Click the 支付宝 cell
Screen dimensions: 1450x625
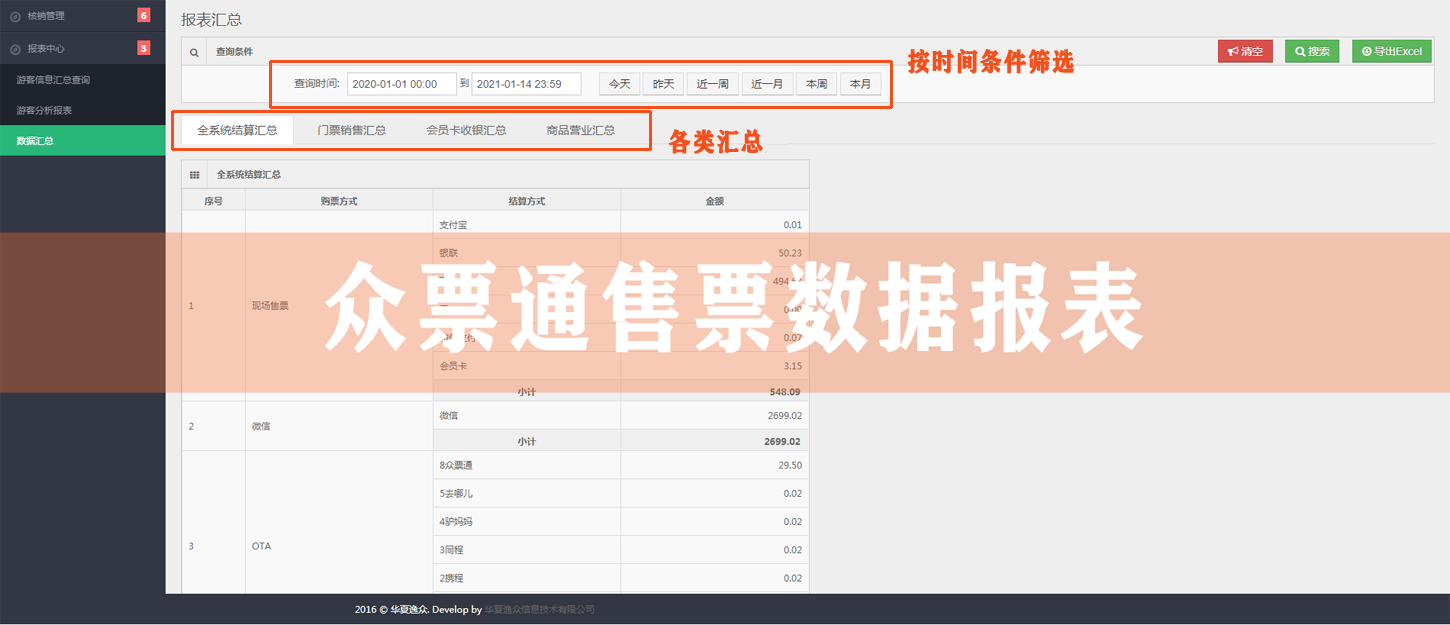[x=527, y=225]
